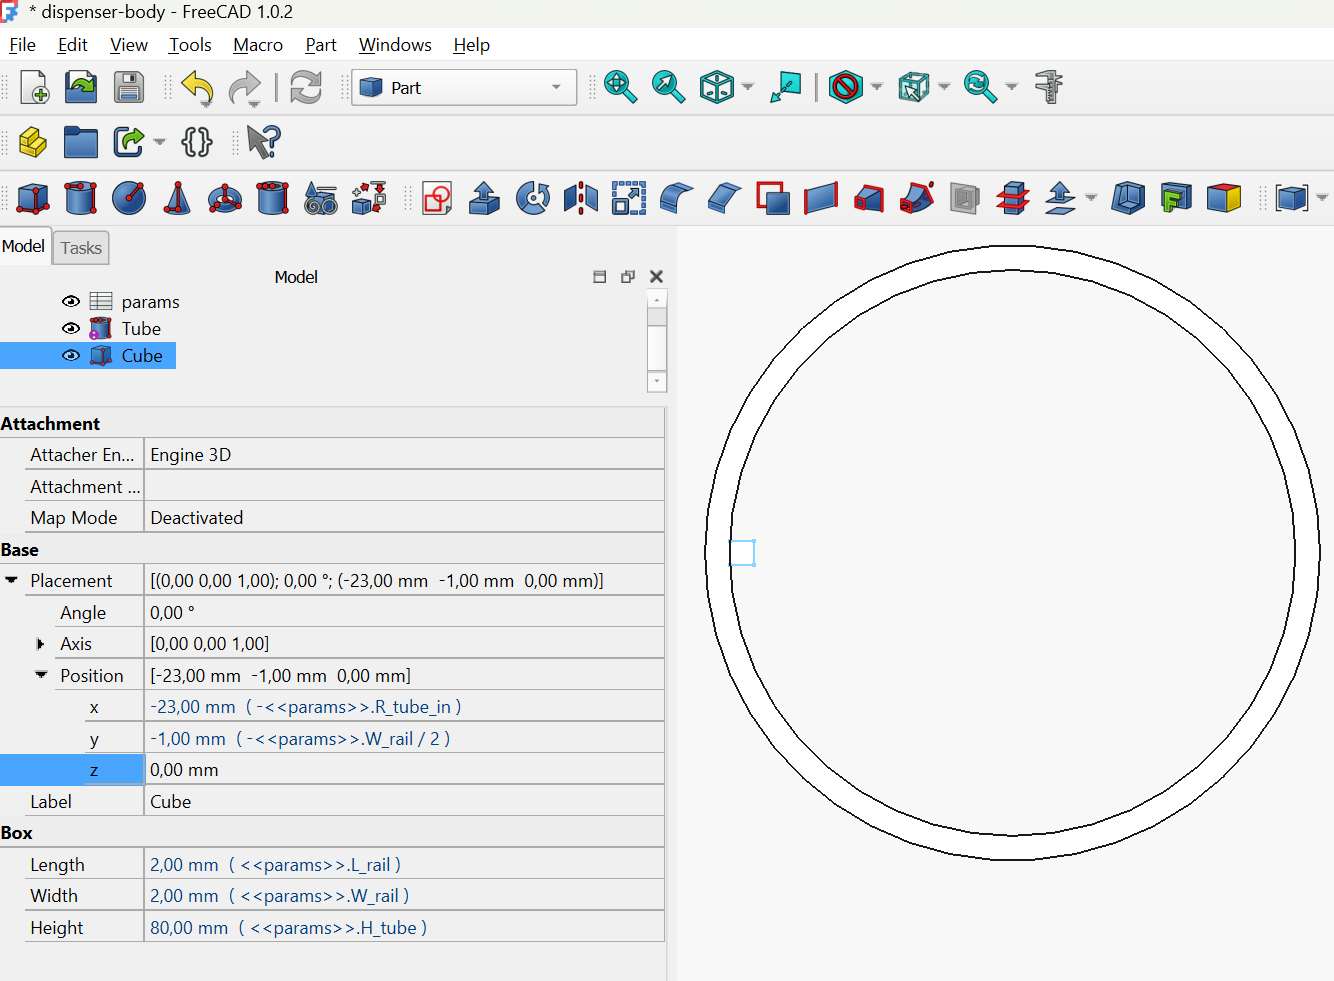The image size is (1334, 981).
Task: Open the draw style dropdown arrow
Action: (877, 87)
